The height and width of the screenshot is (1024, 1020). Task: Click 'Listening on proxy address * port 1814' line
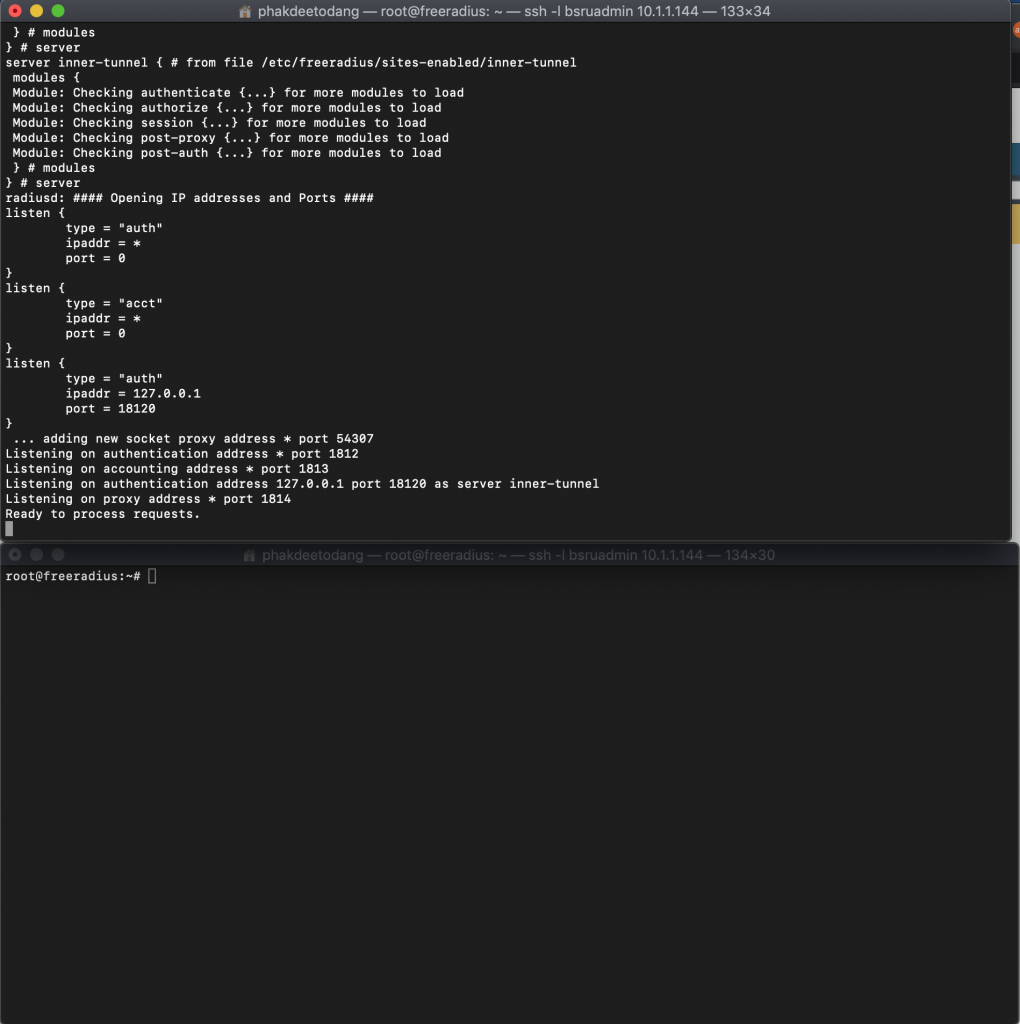pyautogui.click(x=148, y=499)
